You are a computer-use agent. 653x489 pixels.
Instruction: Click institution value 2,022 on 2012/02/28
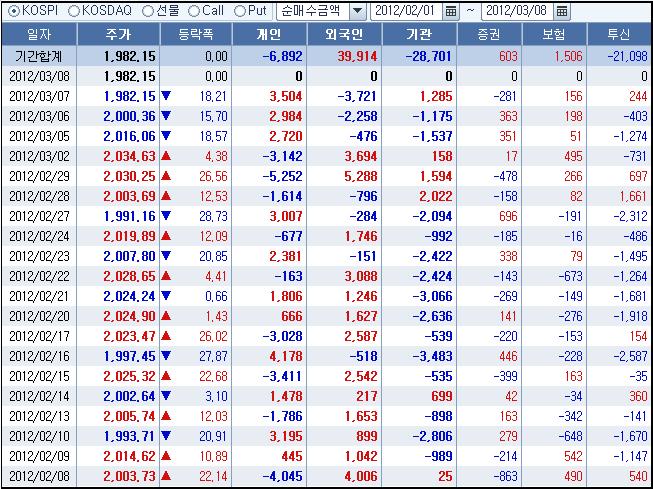pyautogui.click(x=436, y=196)
